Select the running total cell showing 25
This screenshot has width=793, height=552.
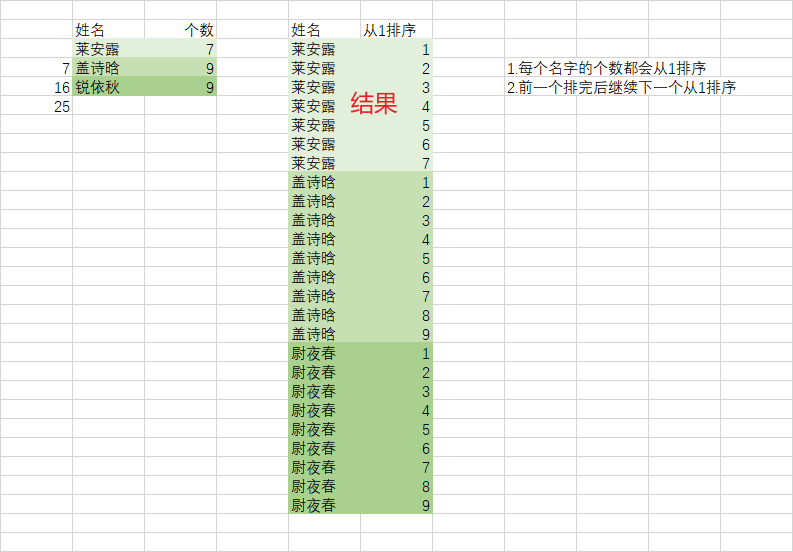click(x=36, y=106)
